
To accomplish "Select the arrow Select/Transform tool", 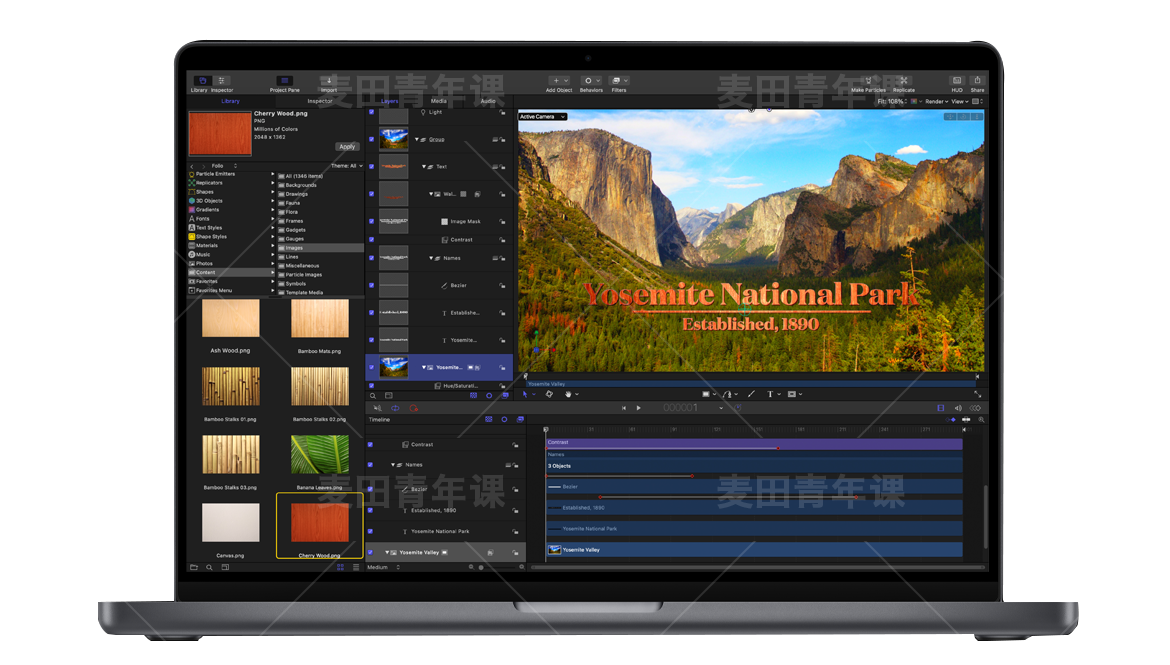I will [525, 394].
